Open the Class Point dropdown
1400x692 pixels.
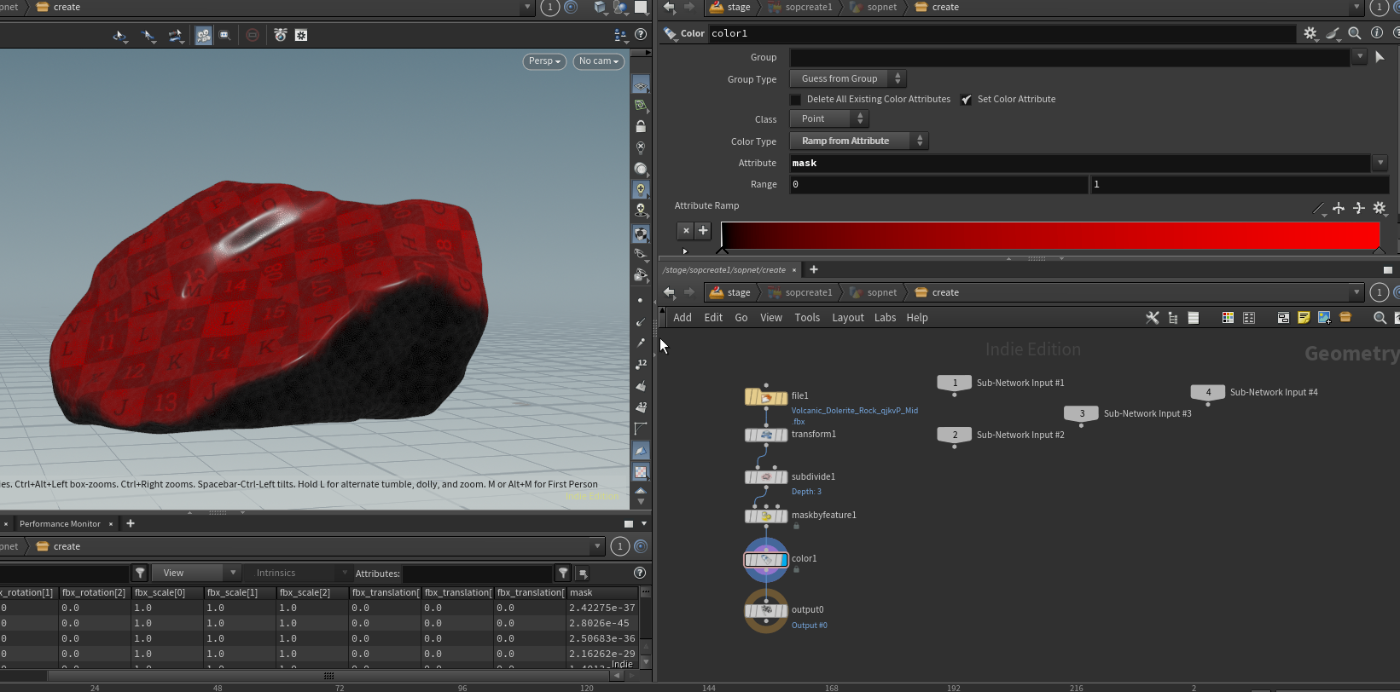829,119
